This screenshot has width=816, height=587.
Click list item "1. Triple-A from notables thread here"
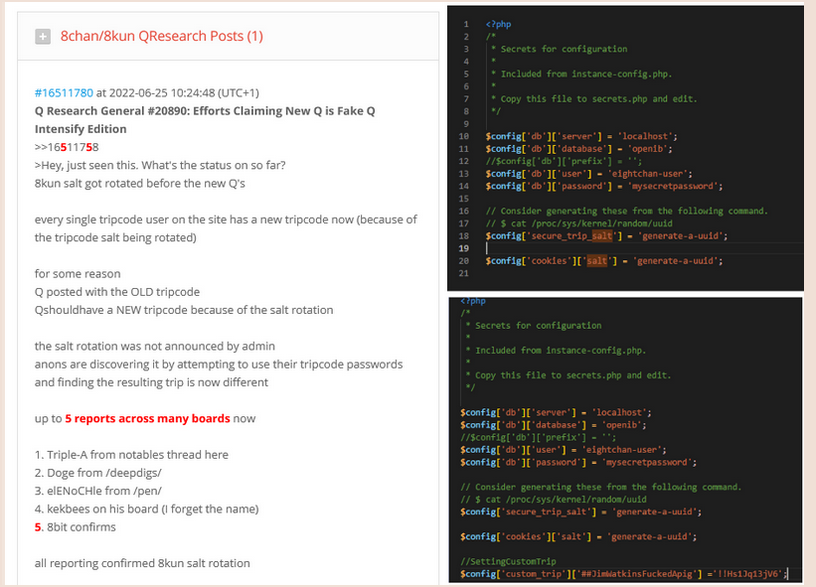click(x=132, y=455)
